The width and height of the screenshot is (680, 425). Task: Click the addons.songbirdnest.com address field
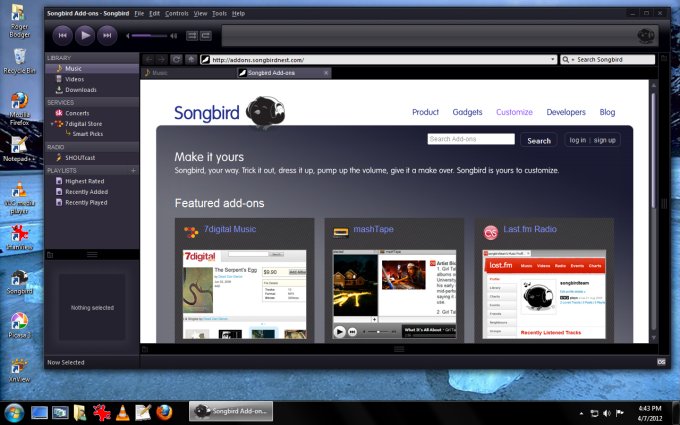[x=378, y=60]
